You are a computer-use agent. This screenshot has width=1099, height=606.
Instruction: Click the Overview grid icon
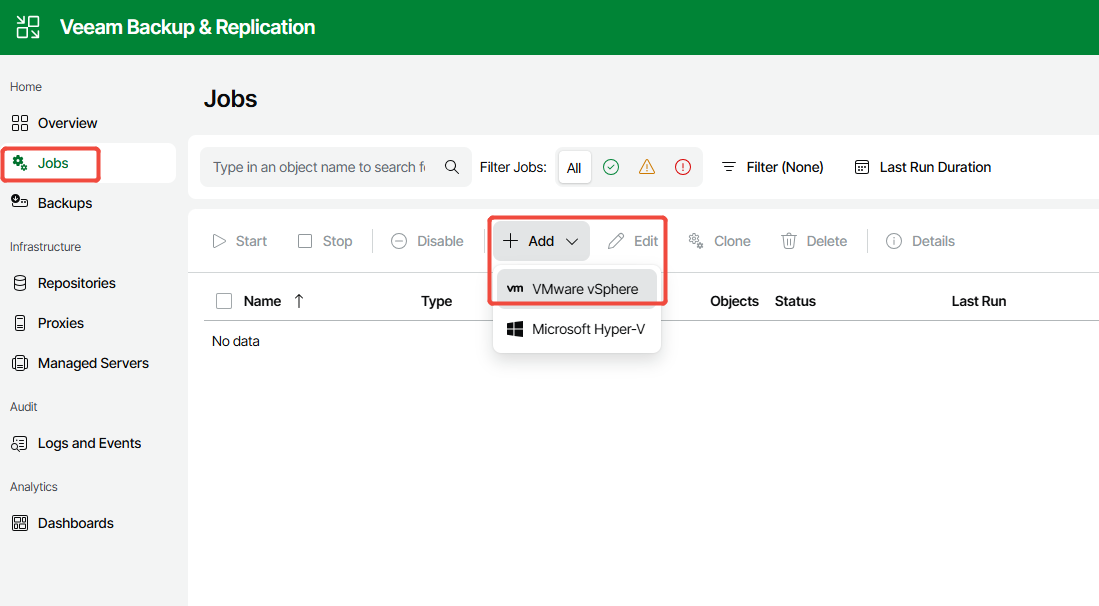[x=20, y=123]
